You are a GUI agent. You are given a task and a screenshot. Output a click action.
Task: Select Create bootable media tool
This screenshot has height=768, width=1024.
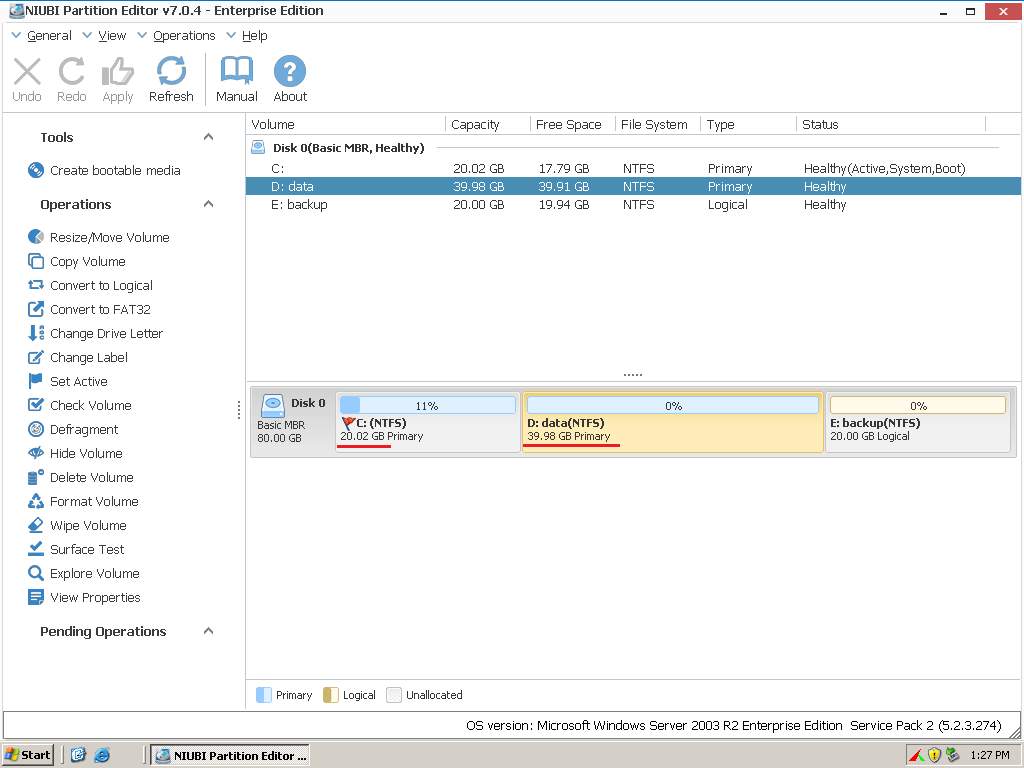104,170
